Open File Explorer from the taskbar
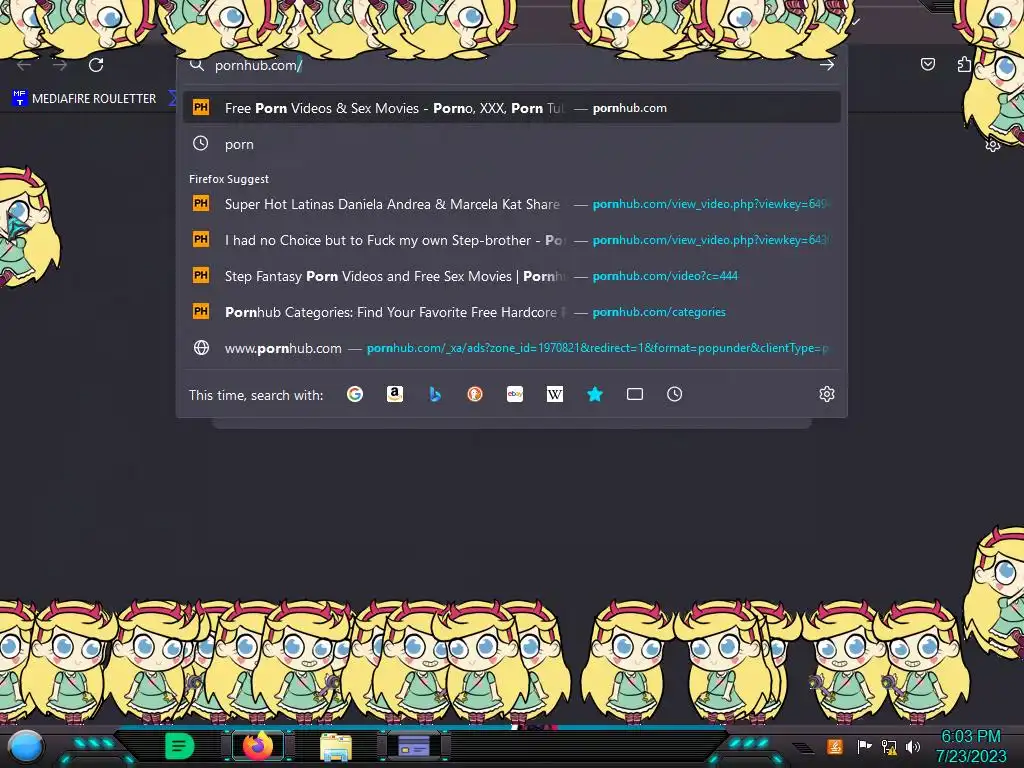This screenshot has height=768, width=1024. (336, 747)
